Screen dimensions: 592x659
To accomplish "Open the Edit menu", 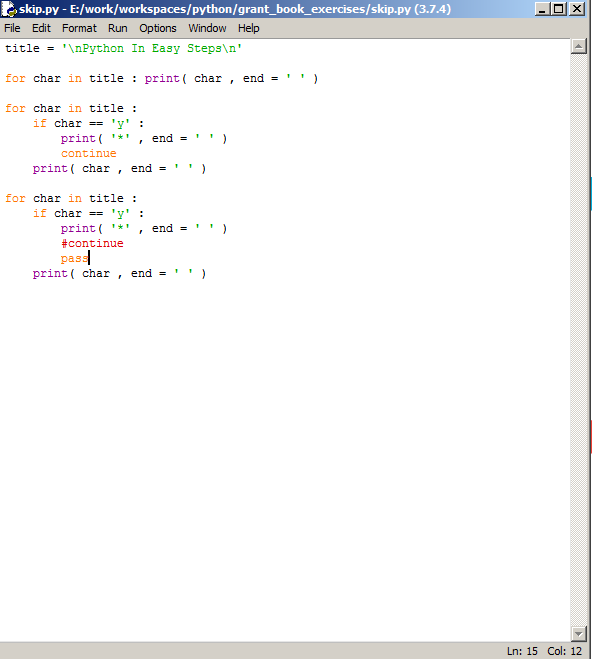I will tap(41, 28).
